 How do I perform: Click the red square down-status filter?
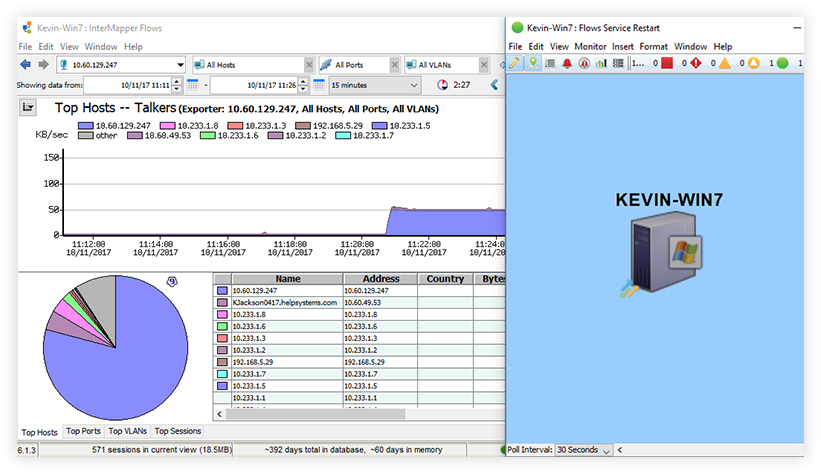[667, 63]
